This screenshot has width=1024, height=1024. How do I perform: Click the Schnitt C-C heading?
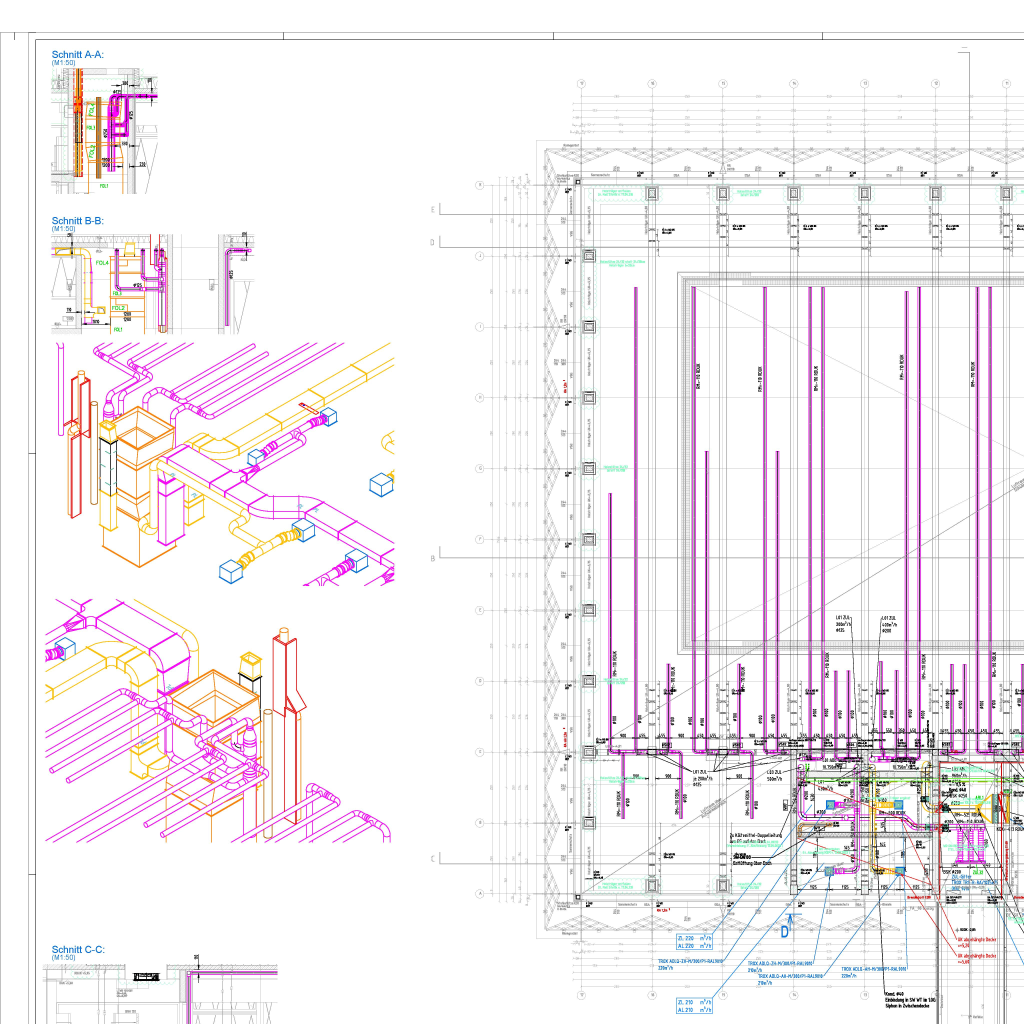click(x=78, y=949)
